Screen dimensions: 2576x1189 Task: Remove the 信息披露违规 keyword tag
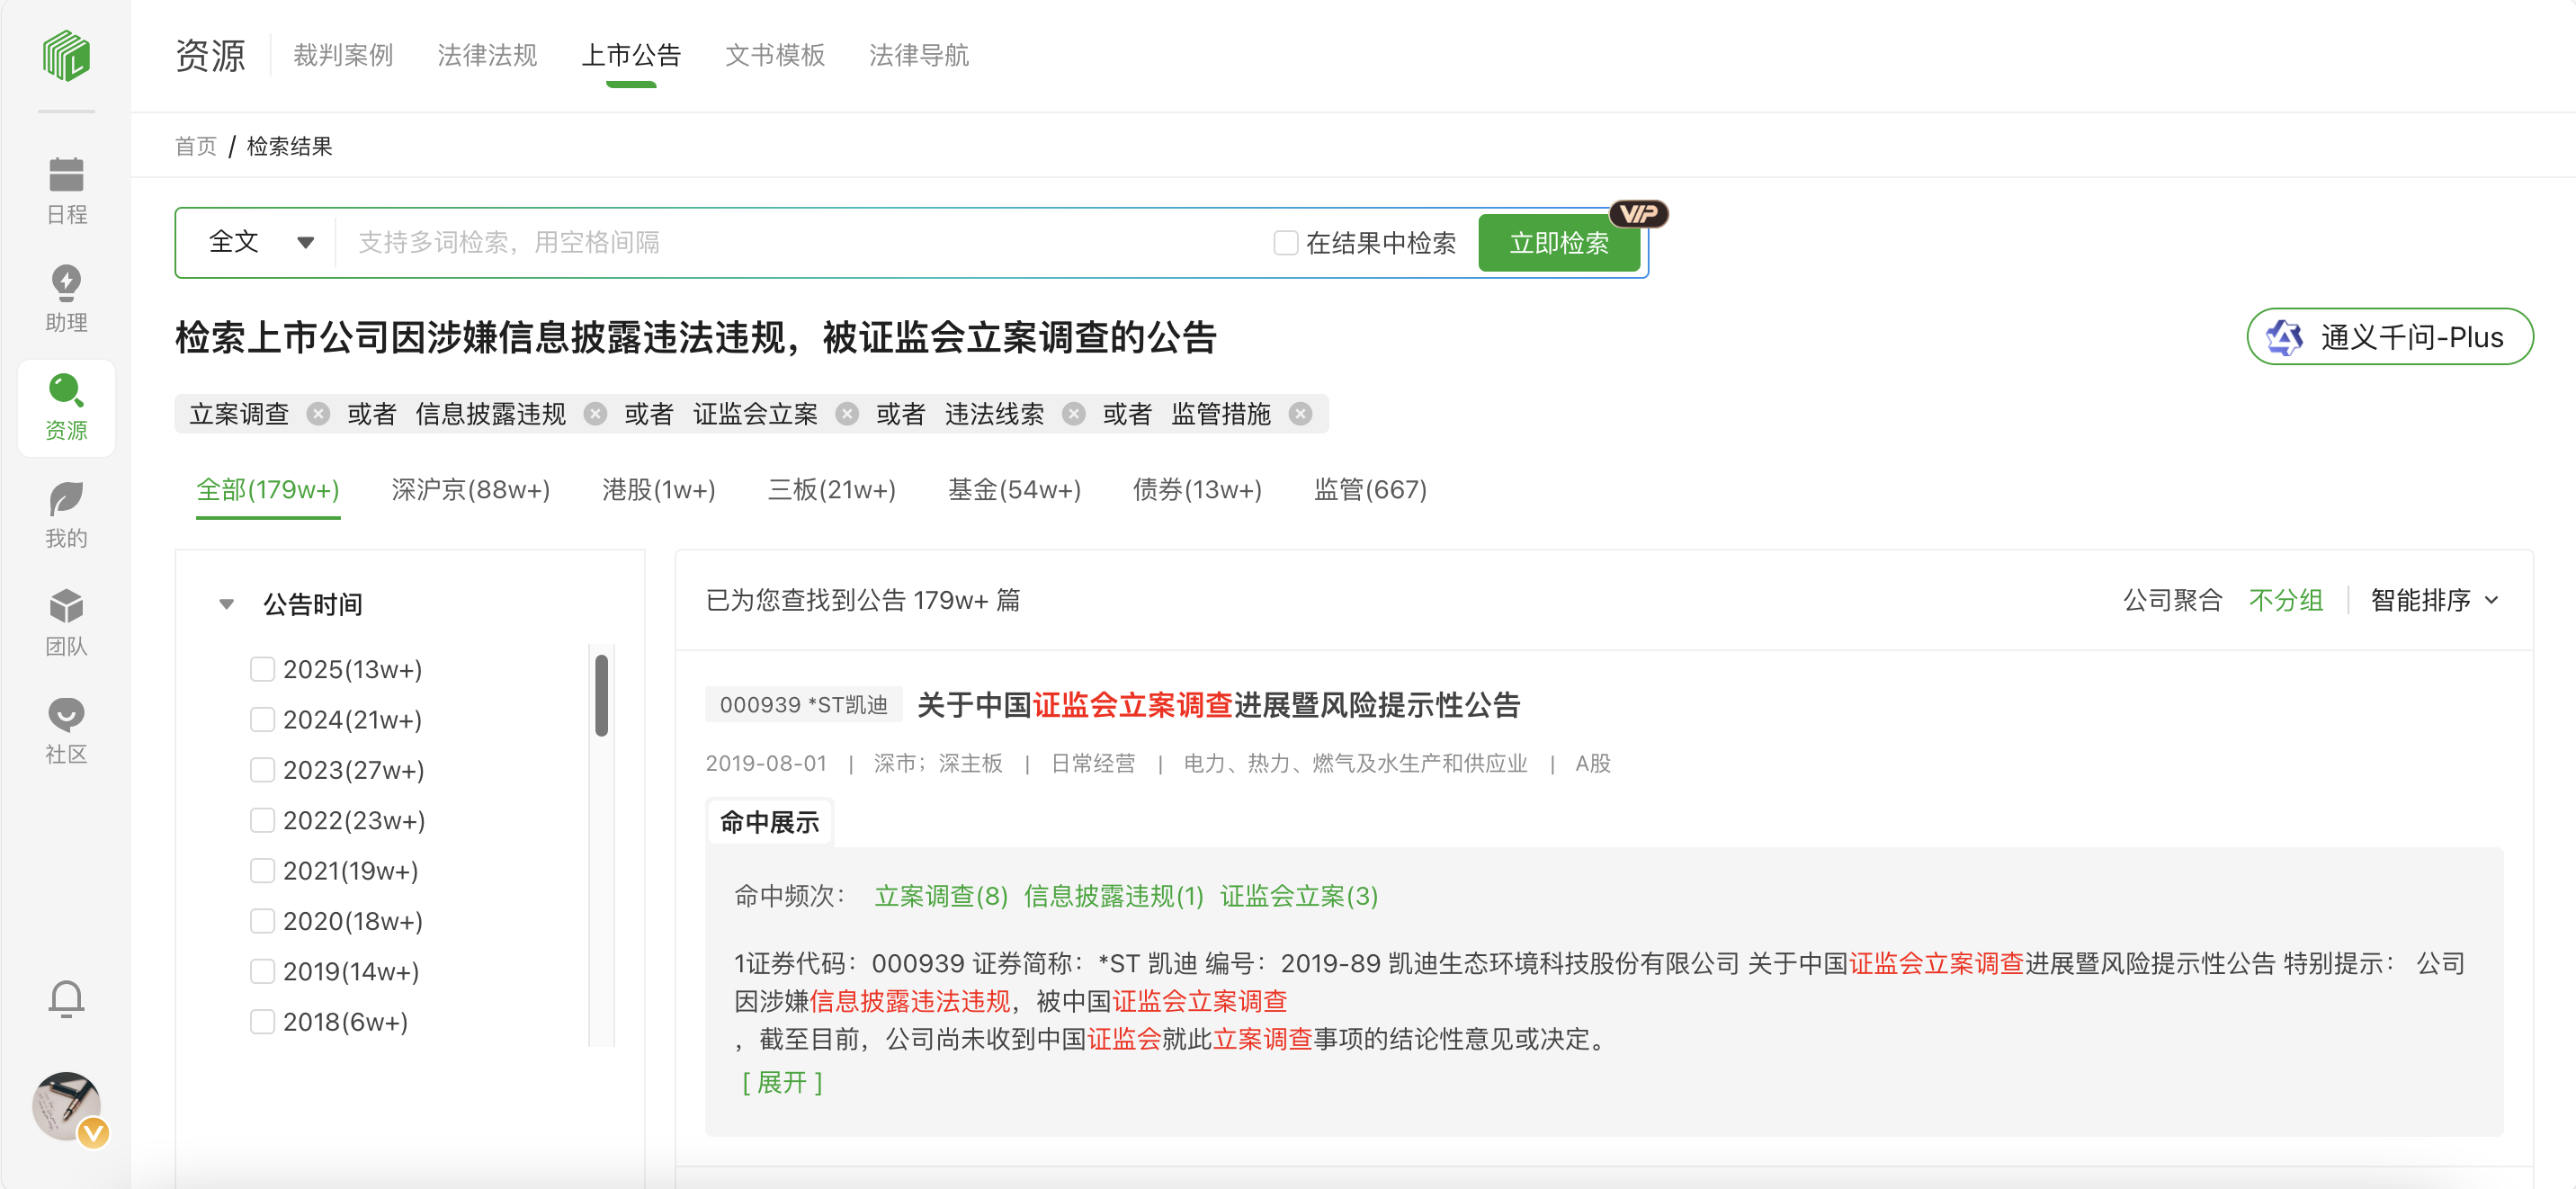point(595,414)
